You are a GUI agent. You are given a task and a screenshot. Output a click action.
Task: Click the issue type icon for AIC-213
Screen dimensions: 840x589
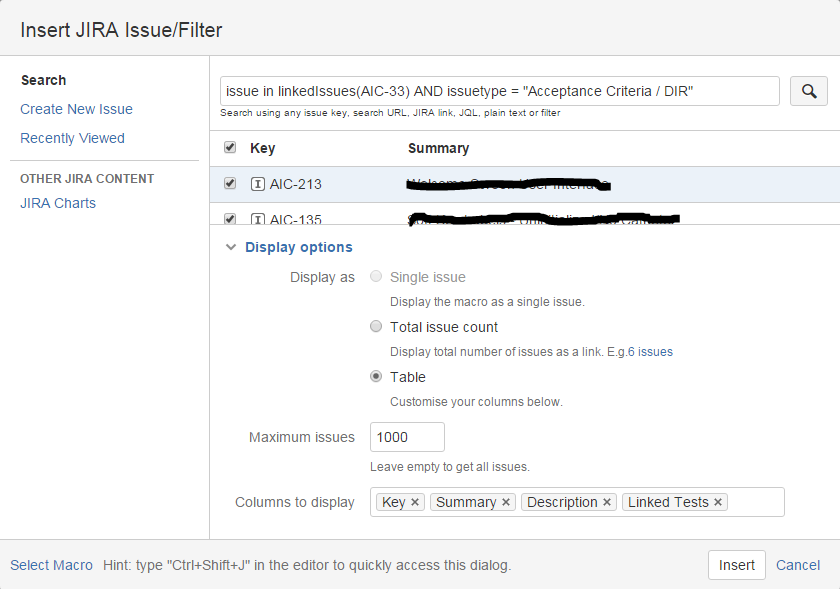click(258, 184)
